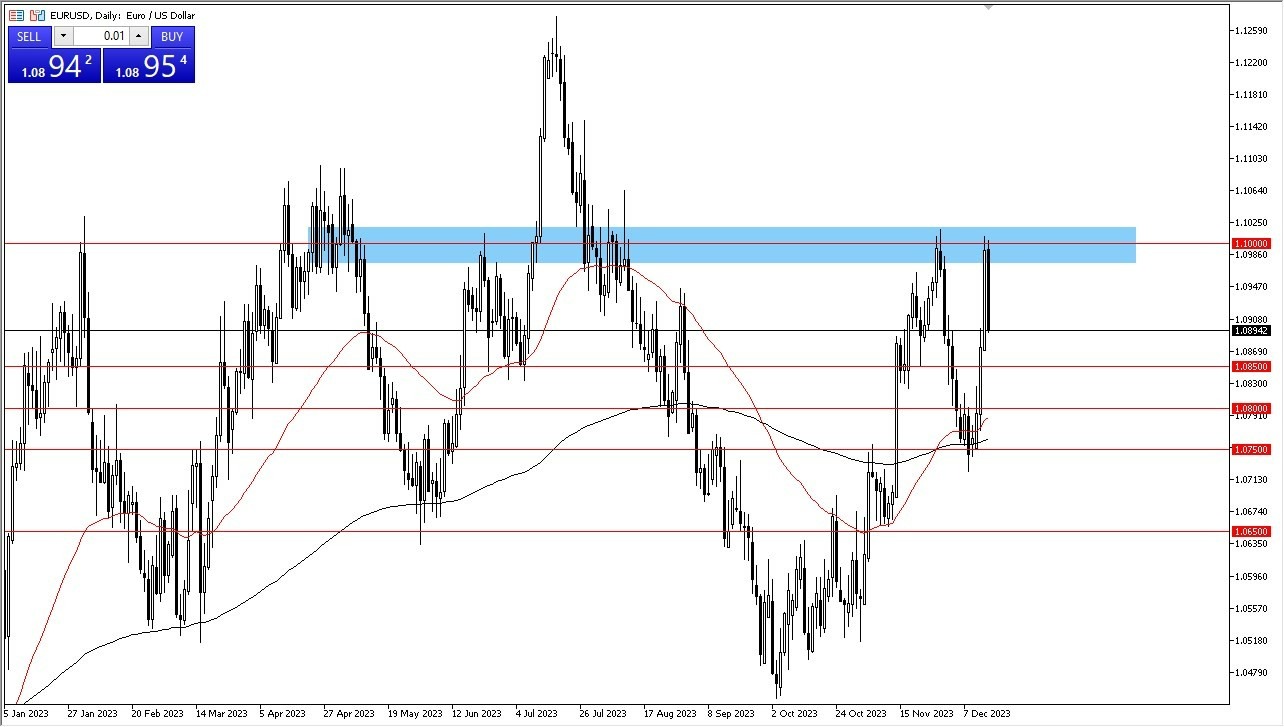
Task: Select the 1.08500 red price level label
Action: pos(1251,367)
